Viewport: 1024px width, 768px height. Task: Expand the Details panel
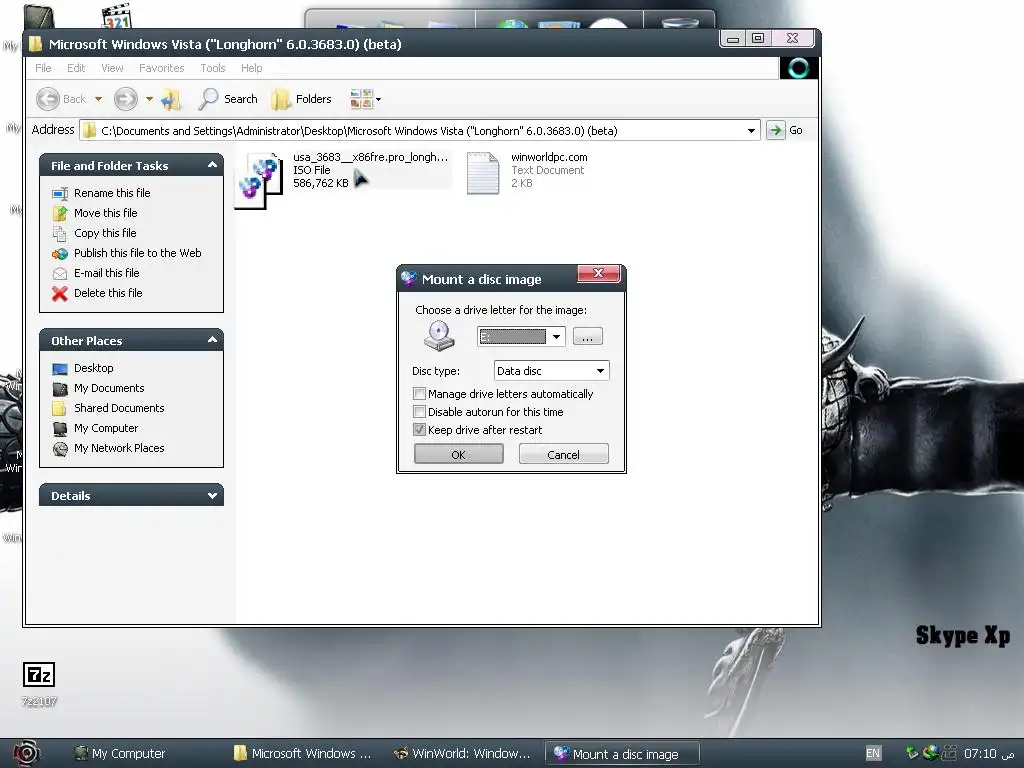(212, 496)
